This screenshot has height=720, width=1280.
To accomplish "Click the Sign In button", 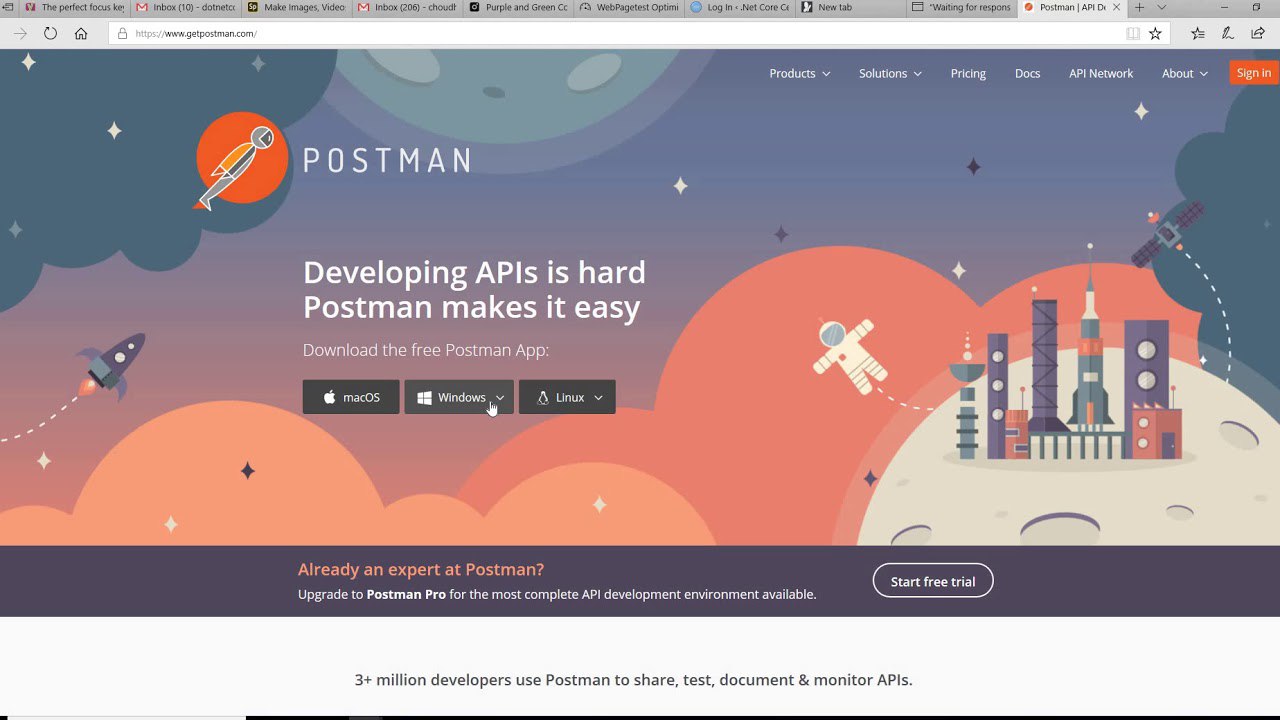I will (1254, 73).
